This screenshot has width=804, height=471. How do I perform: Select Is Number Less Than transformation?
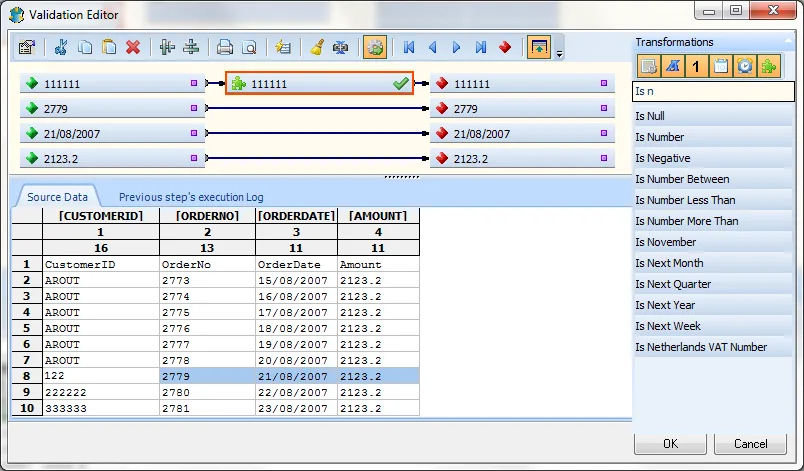tap(713, 200)
